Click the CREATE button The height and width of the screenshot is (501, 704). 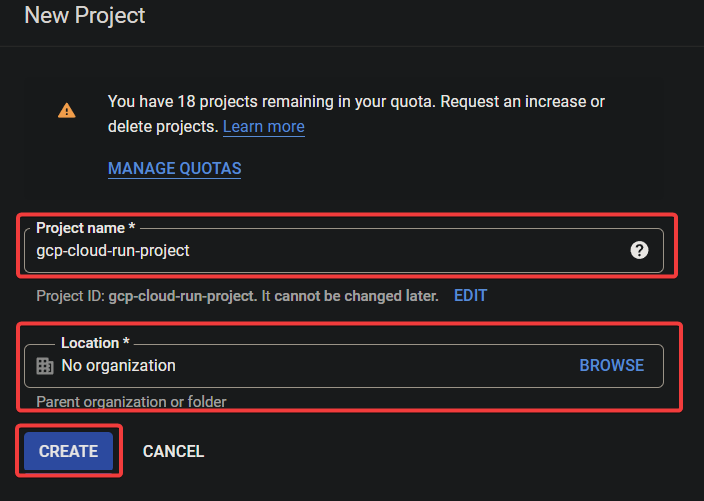[x=68, y=451]
